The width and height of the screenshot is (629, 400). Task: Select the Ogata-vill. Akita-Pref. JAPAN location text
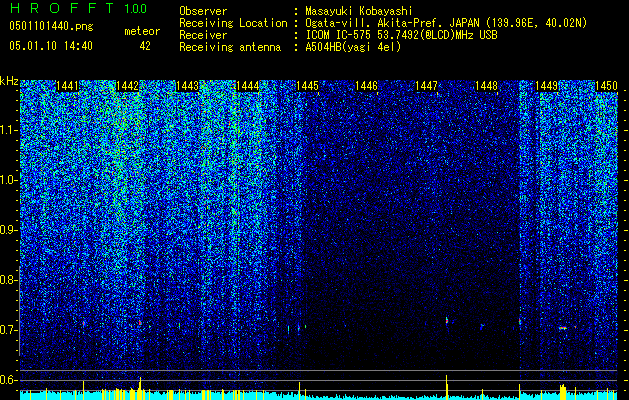point(446,23)
